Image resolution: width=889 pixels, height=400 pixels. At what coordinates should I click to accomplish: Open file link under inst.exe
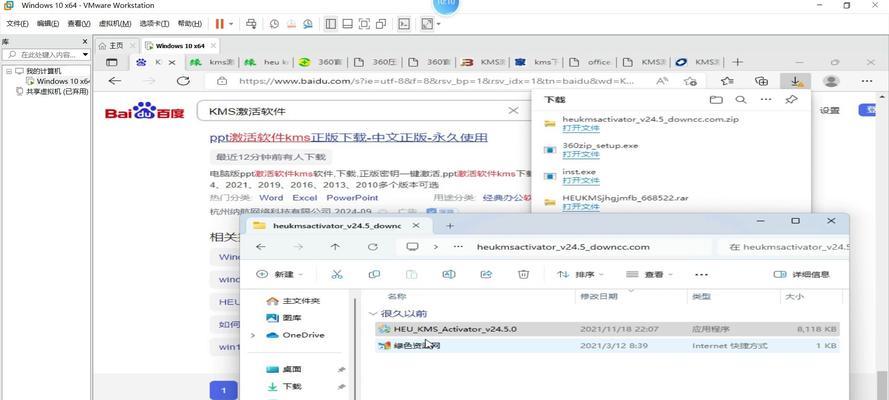point(581,181)
